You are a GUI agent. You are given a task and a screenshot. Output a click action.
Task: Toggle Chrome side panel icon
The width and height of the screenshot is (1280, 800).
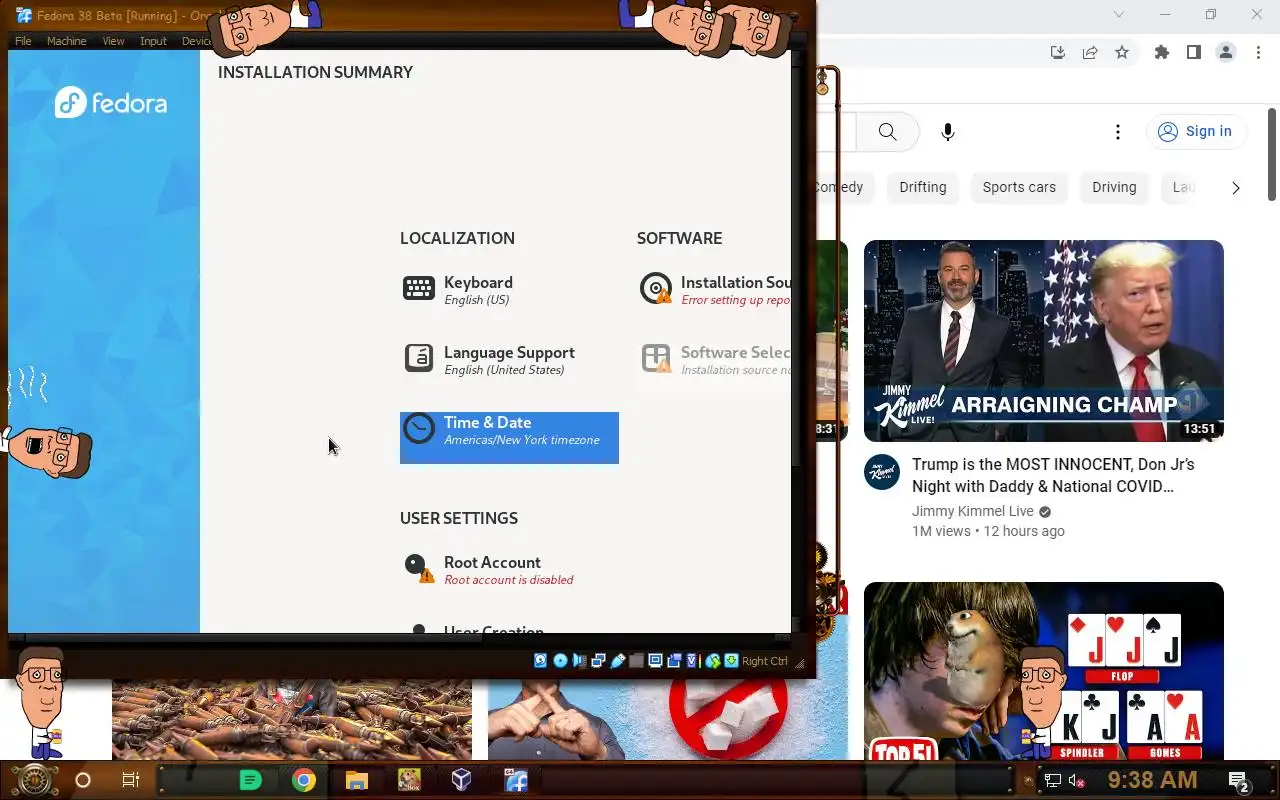point(1194,53)
